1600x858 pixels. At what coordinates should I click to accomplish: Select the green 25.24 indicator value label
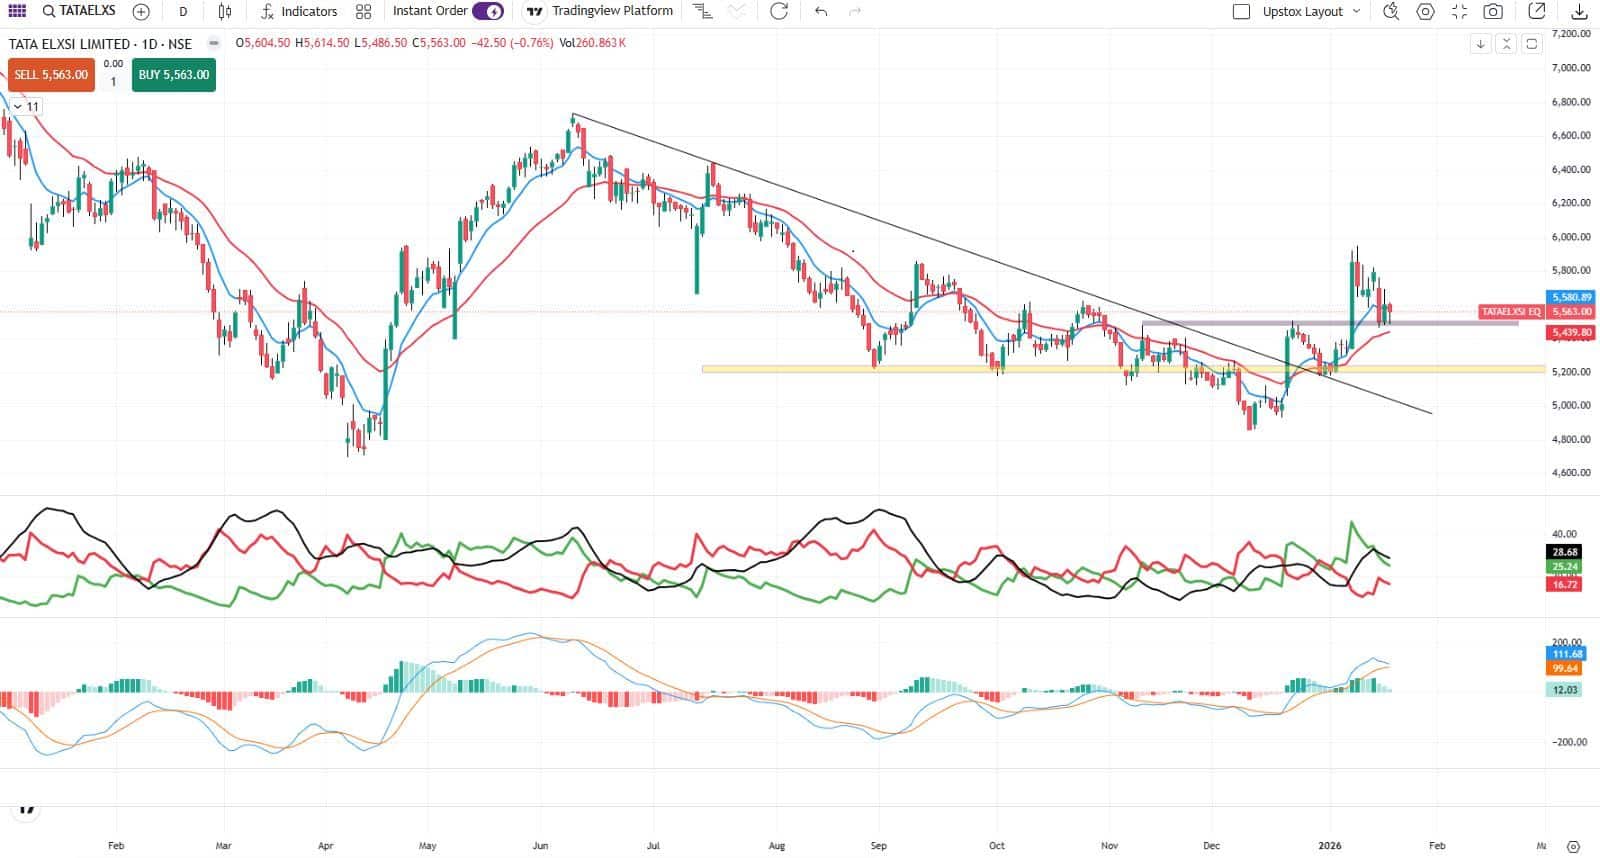tap(1565, 567)
